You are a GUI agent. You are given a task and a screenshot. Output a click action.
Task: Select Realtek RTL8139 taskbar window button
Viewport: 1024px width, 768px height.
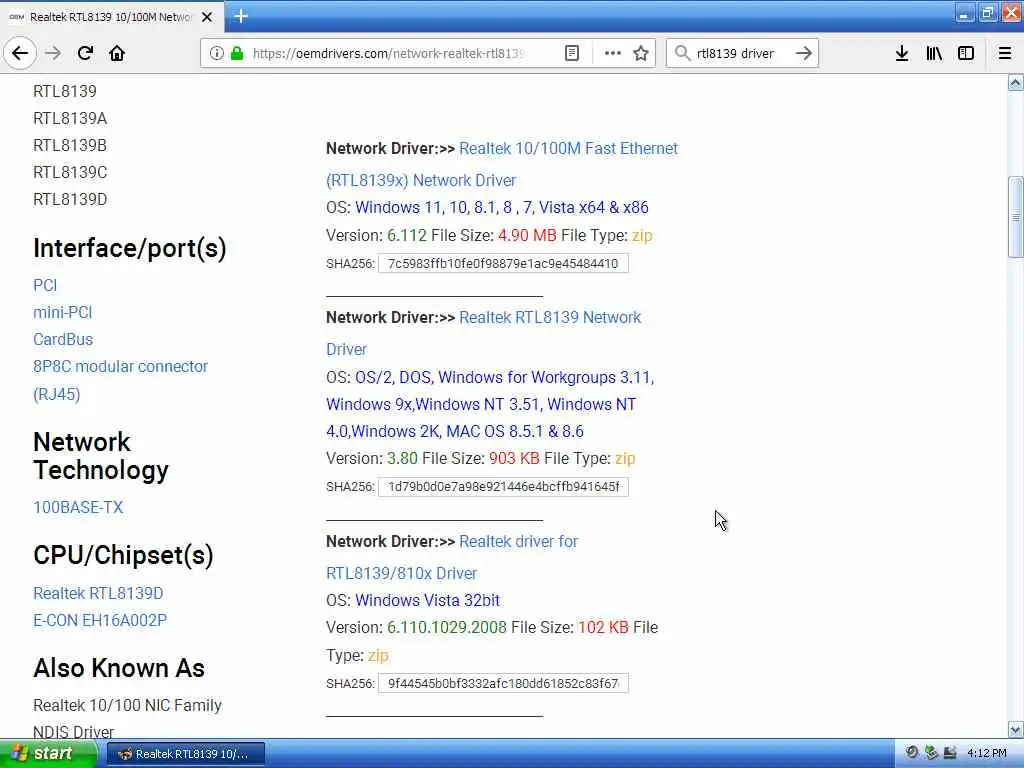[x=185, y=754]
